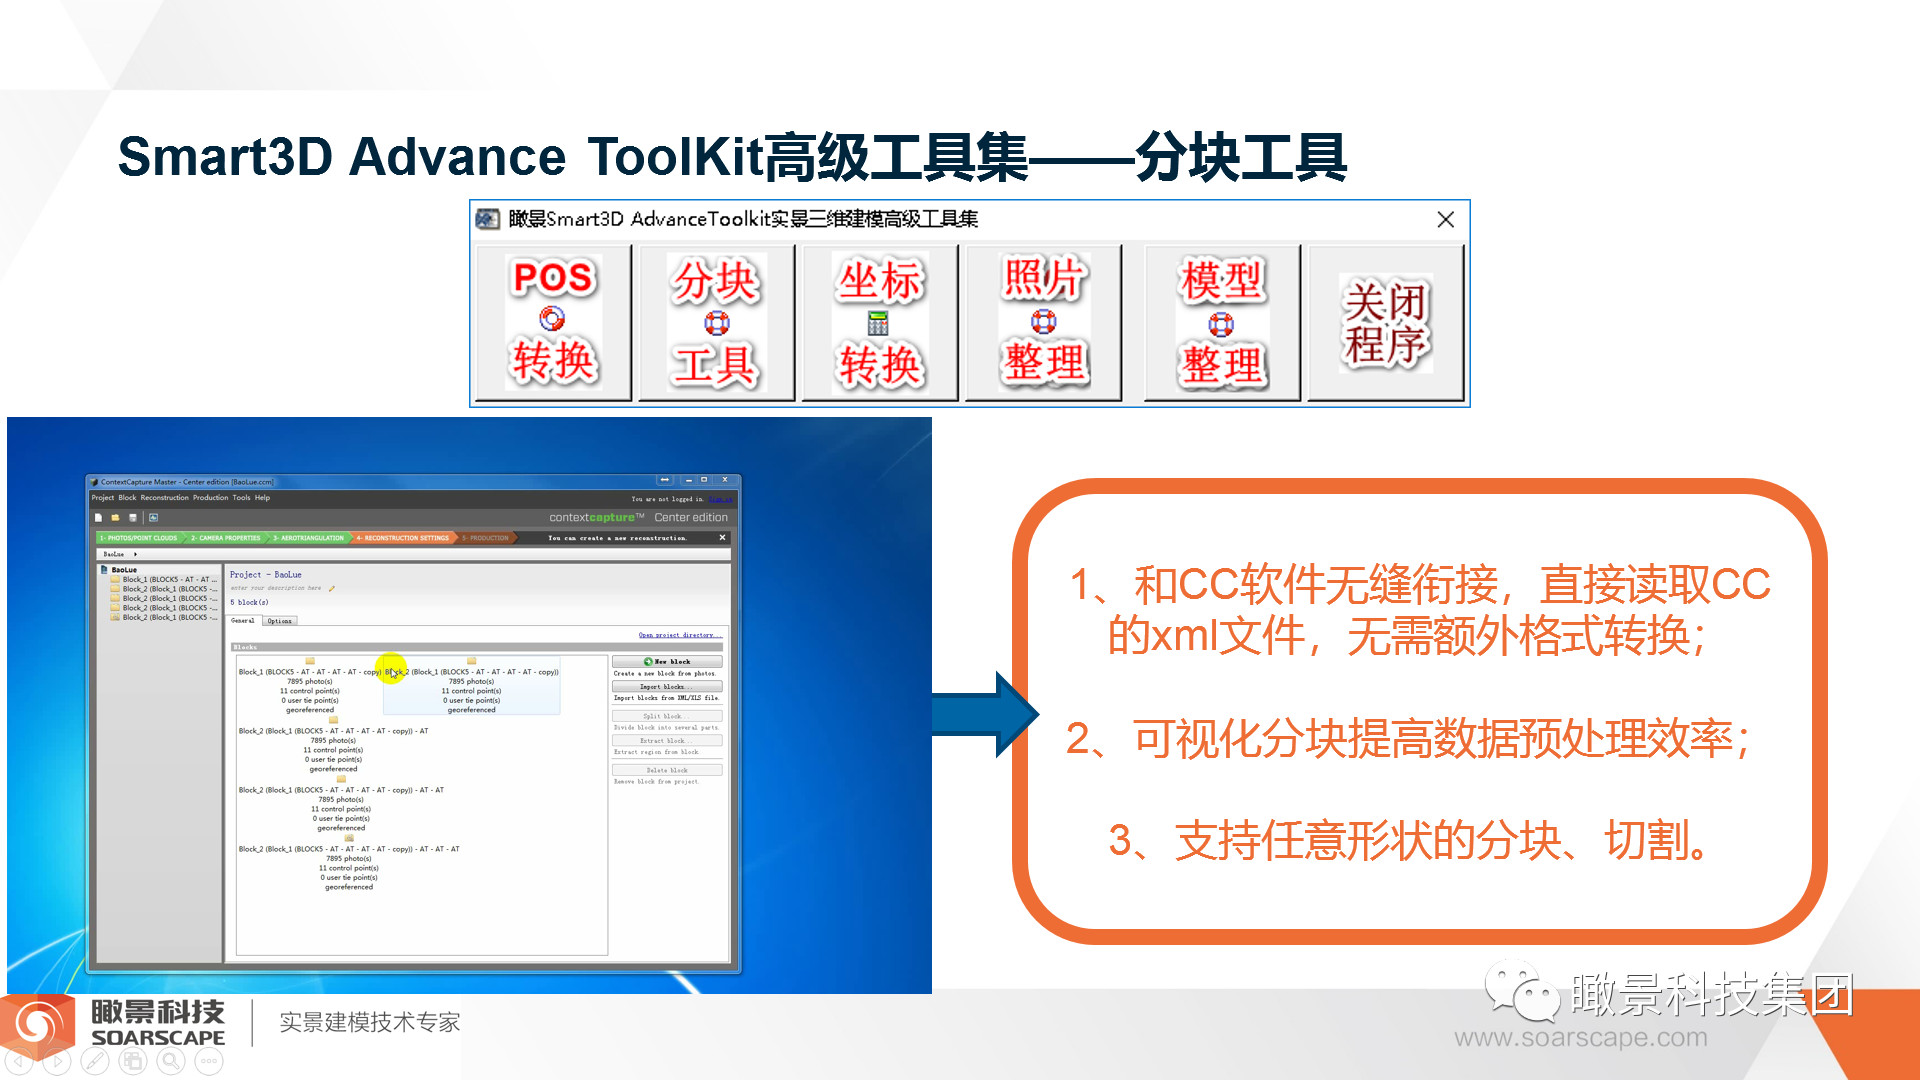Viewport: 1920px width, 1080px height.
Task: Select the 3- Aerotriangulation workflow step
Action: click(x=308, y=538)
